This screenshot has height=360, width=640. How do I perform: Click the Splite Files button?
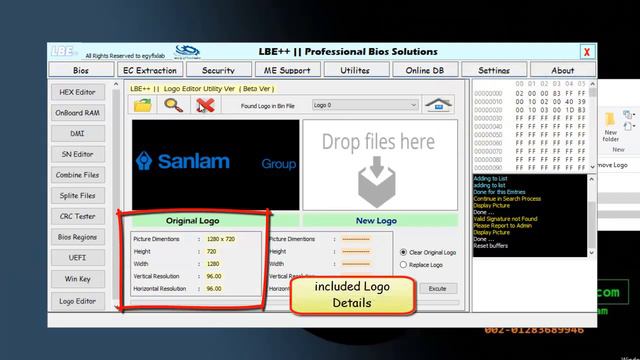pyautogui.click(x=78, y=196)
